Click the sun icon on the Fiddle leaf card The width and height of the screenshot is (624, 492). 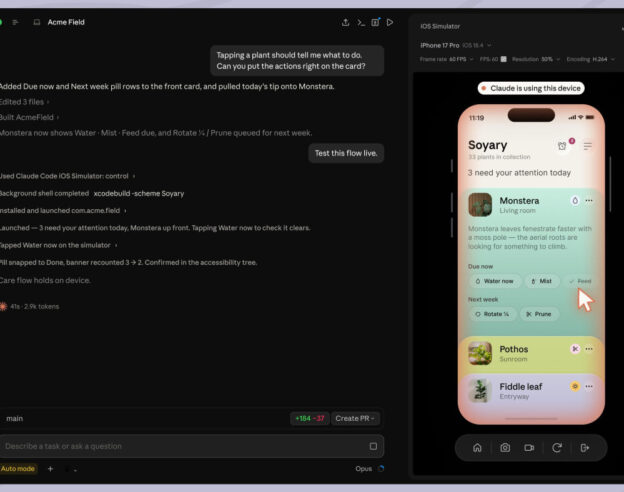pyautogui.click(x=575, y=386)
